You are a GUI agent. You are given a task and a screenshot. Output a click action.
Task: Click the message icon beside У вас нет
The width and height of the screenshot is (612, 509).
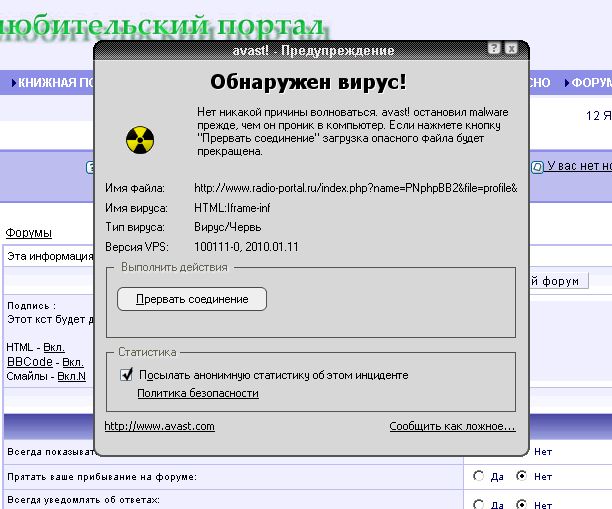coord(537,167)
